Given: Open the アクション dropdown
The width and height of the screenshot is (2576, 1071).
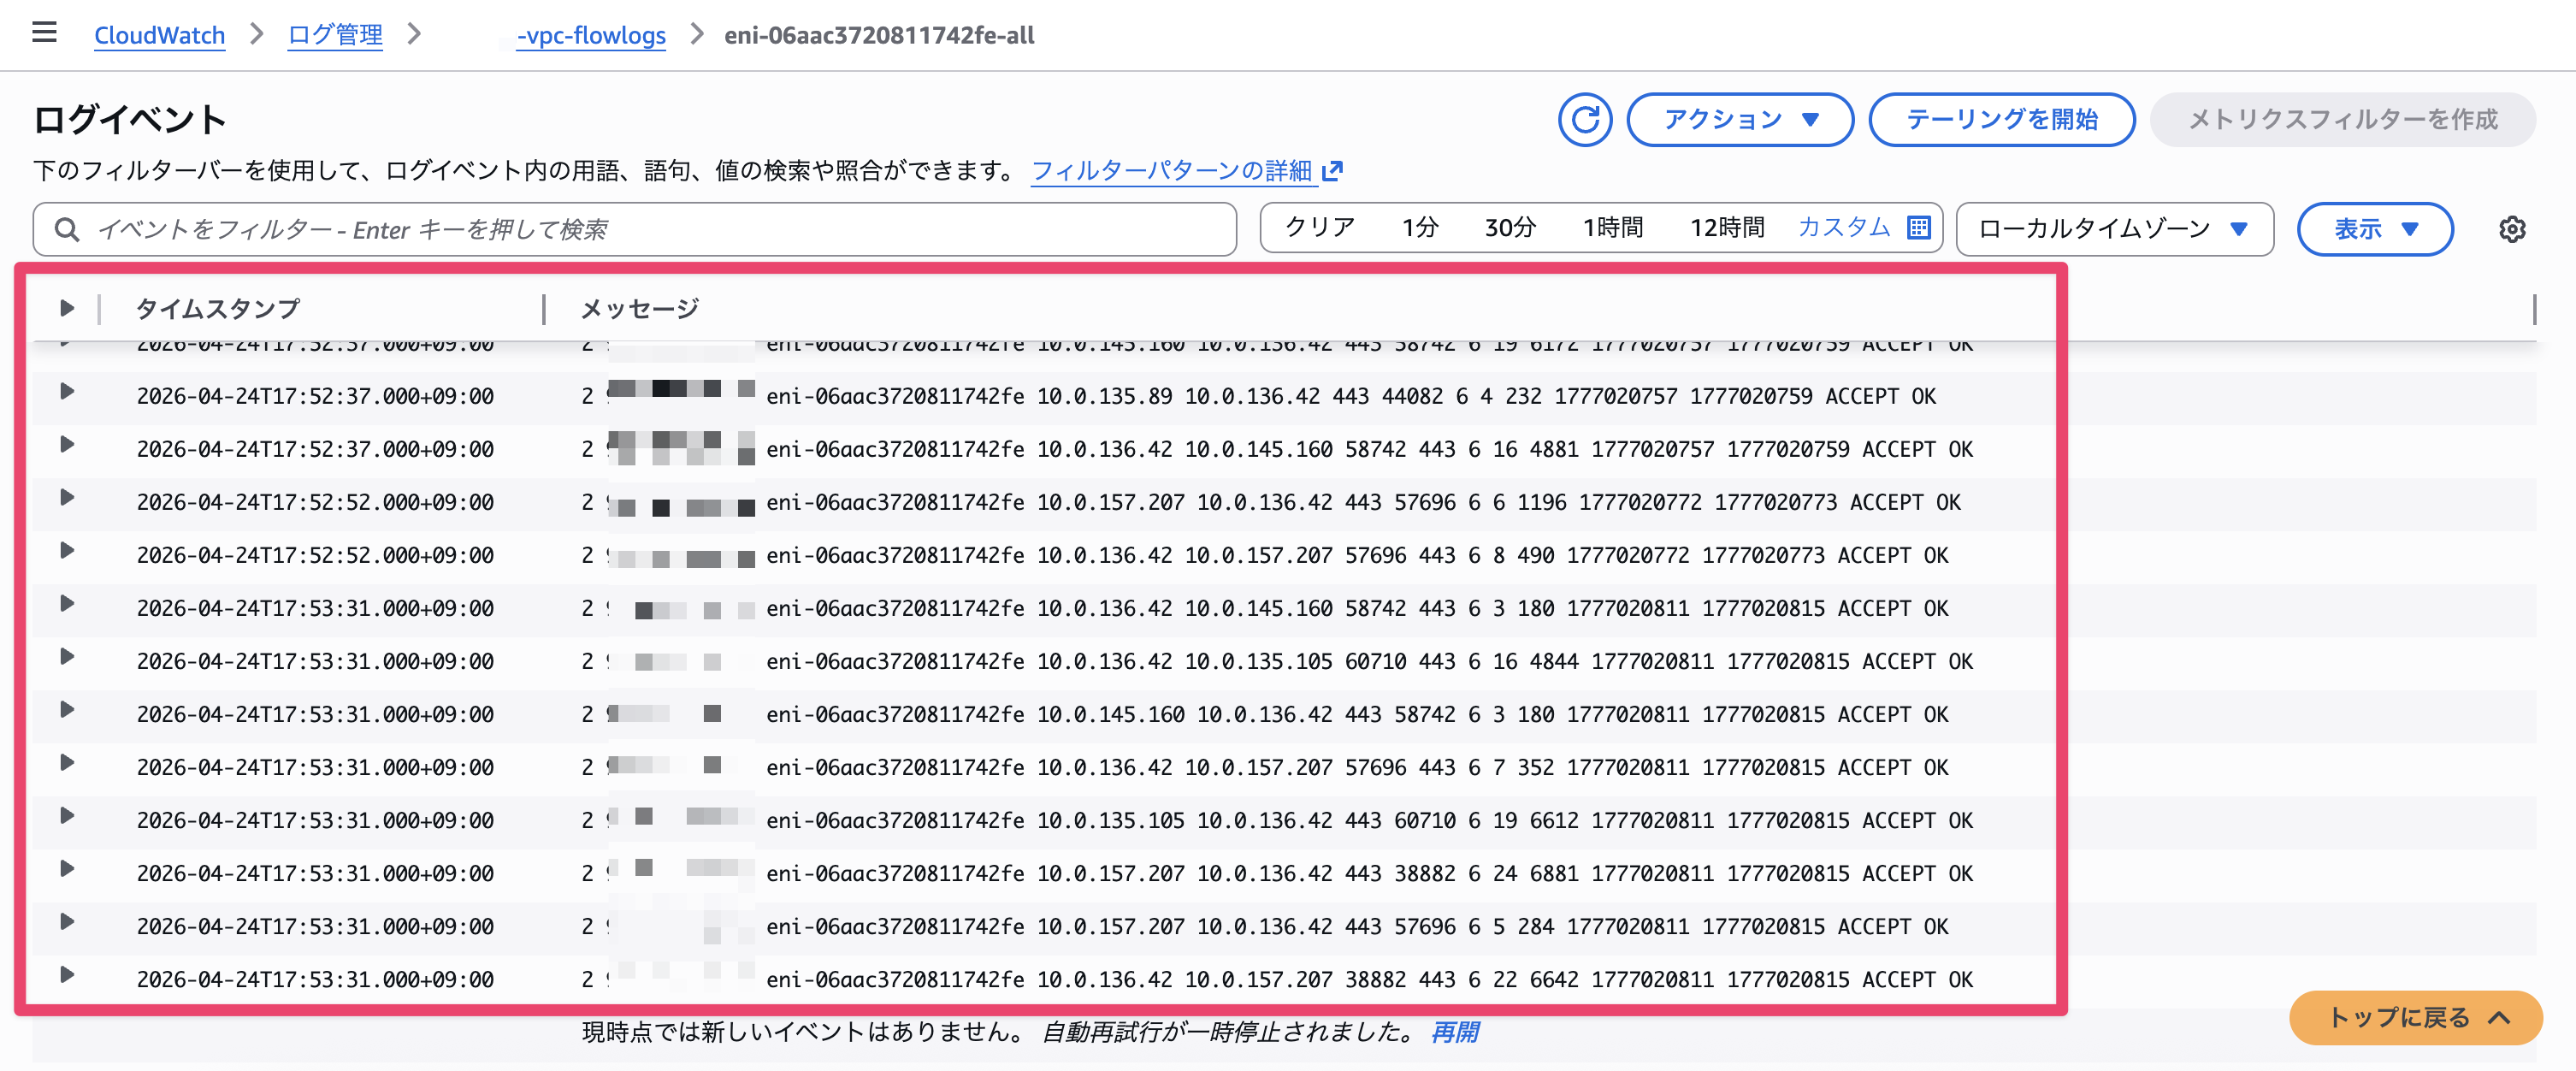Looking at the screenshot, I should click(x=1740, y=119).
